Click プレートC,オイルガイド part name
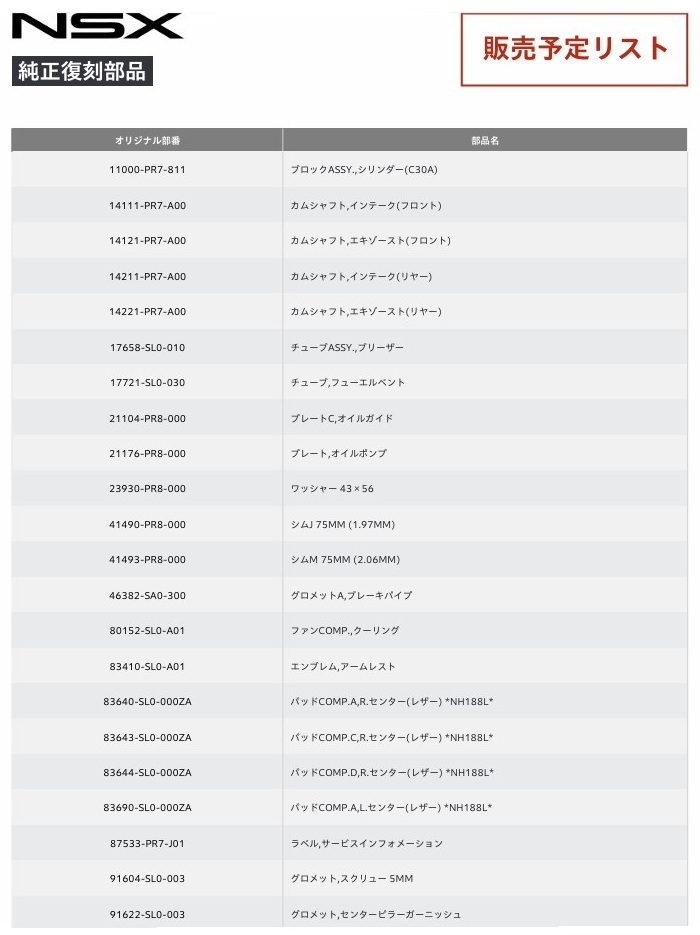The height and width of the screenshot is (935, 700). (341, 418)
